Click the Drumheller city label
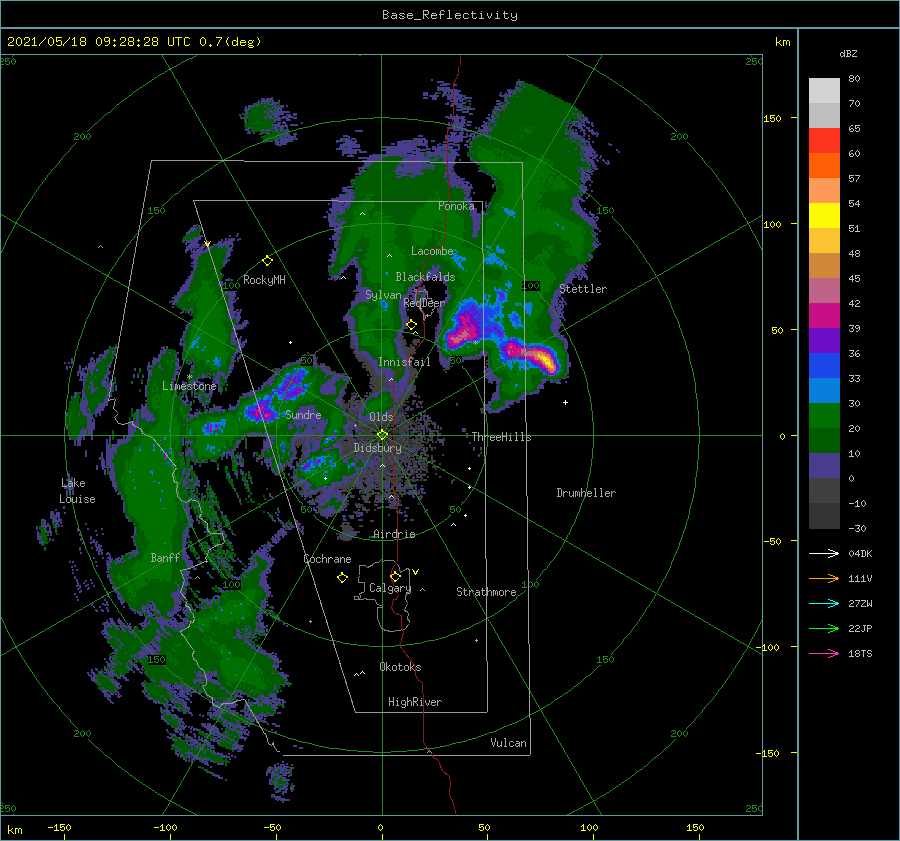The height and width of the screenshot is (841, 900). pos(586,493)
